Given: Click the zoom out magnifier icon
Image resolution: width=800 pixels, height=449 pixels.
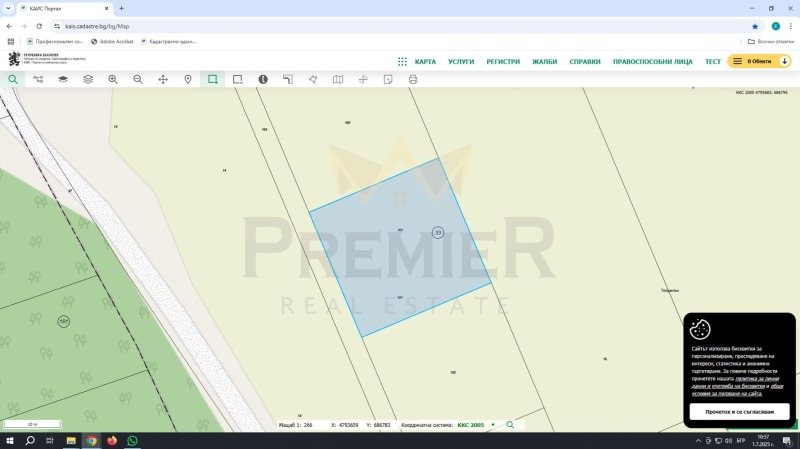Looking at the screenshot, I should [138, 80].
